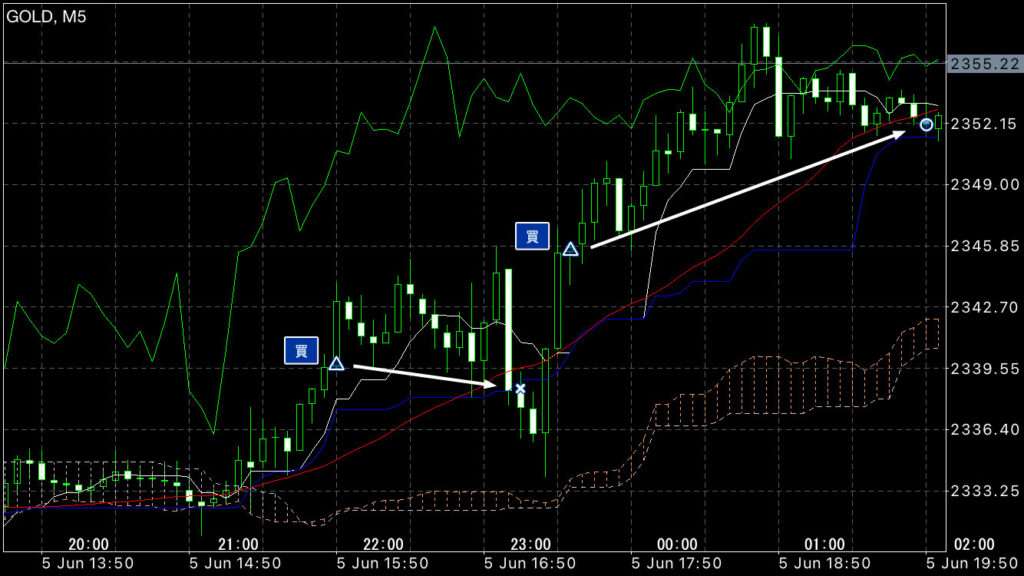The height and width of the screenshot is (576, 1024).
Task: Click price level 2352.15 on the scale
Action: coord(984,123)
